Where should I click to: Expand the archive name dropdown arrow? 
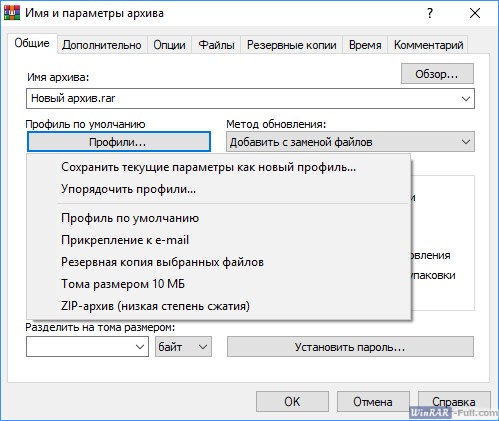[466, 99]
